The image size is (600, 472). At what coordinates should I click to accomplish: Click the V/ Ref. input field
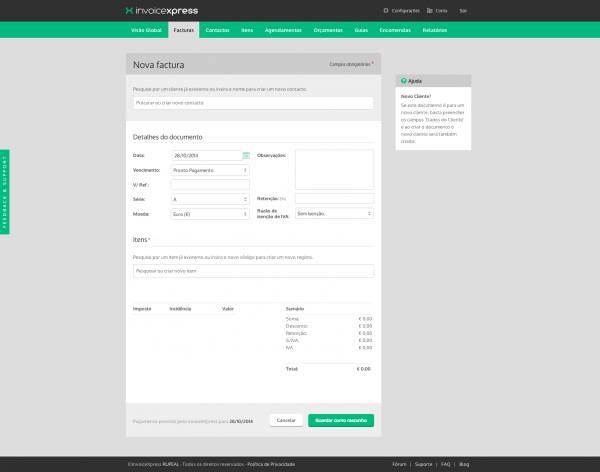coord(210,185)
